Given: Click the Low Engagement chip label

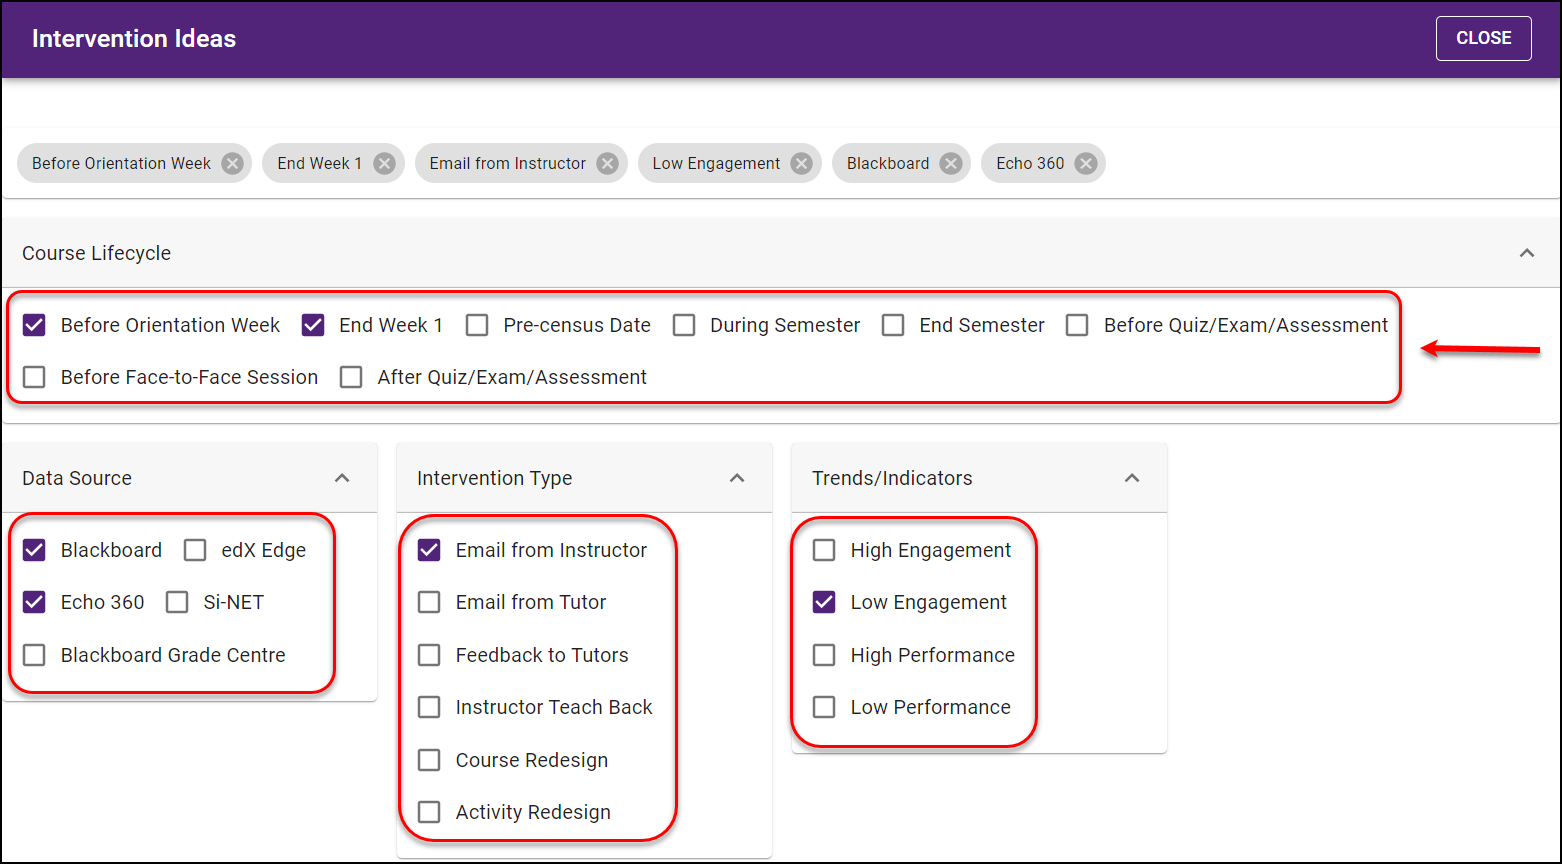Looking at the screenshot, I should [716, 163].
